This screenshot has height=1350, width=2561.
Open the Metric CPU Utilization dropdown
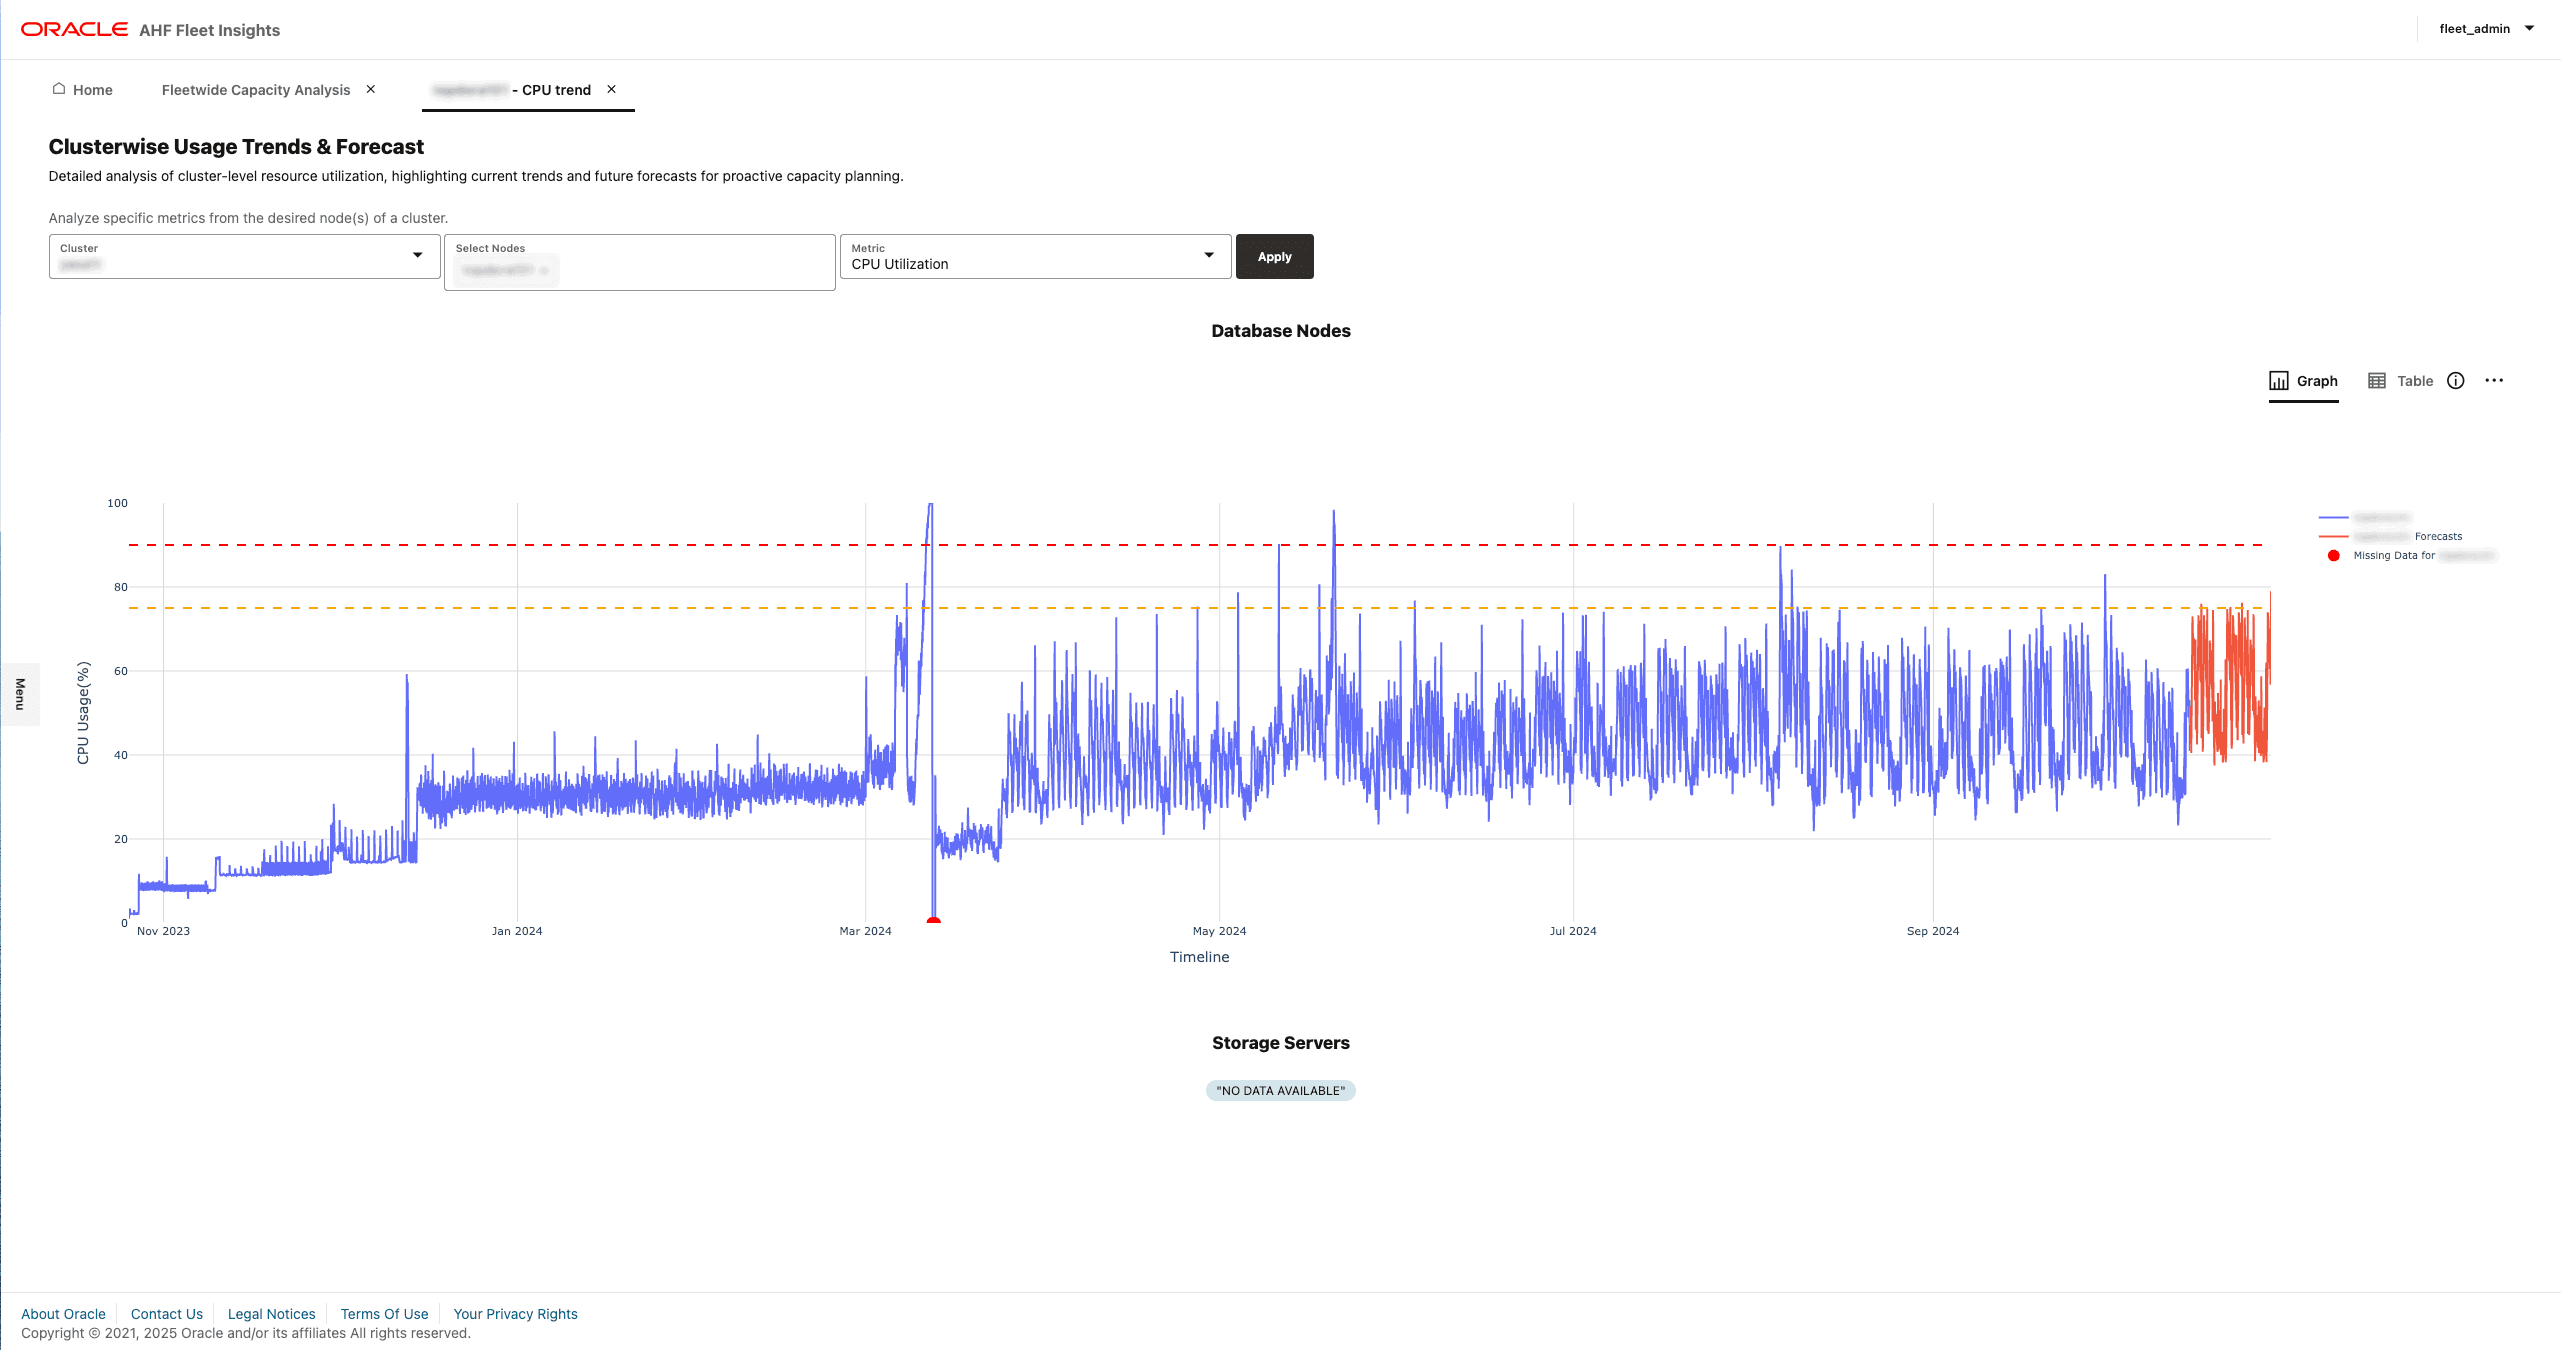[1209, 256]
